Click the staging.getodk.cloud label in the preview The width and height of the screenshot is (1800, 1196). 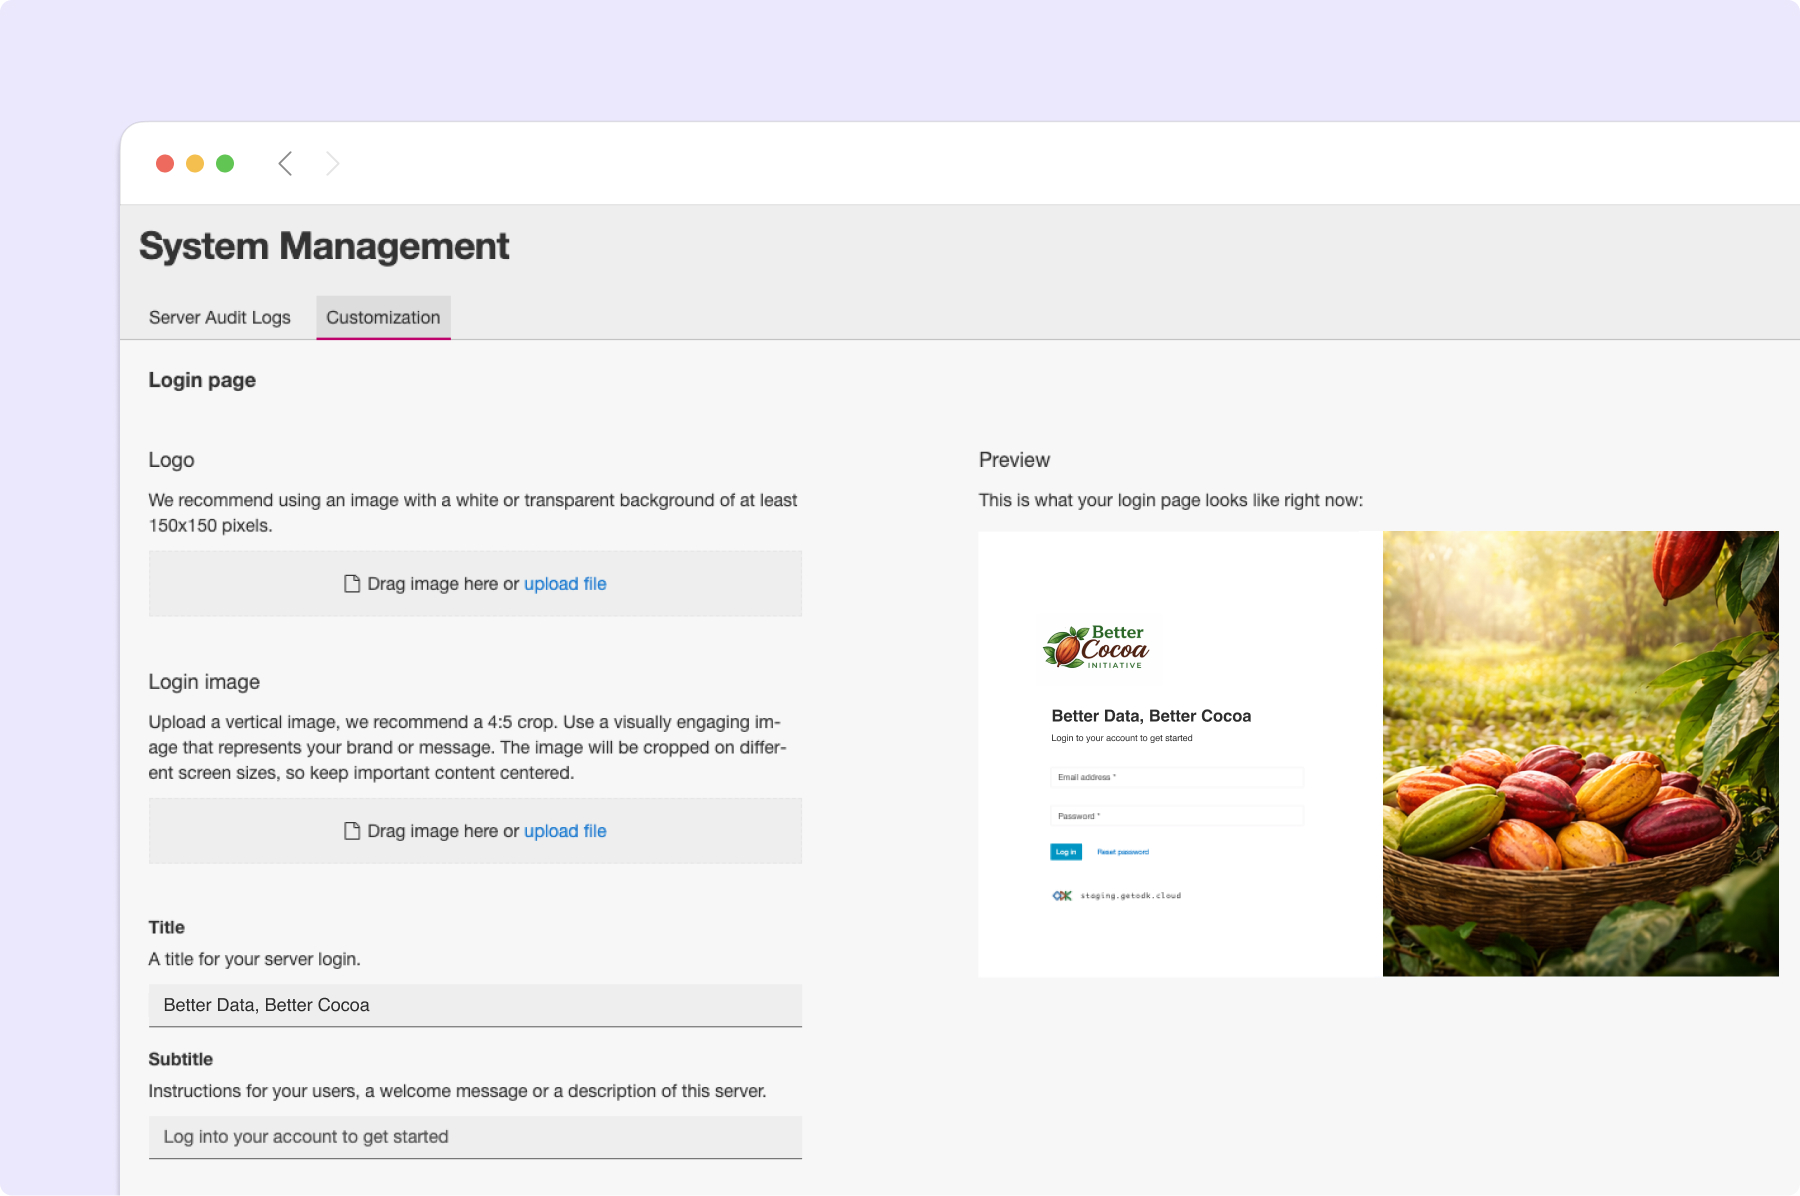tap(1132, 895)
